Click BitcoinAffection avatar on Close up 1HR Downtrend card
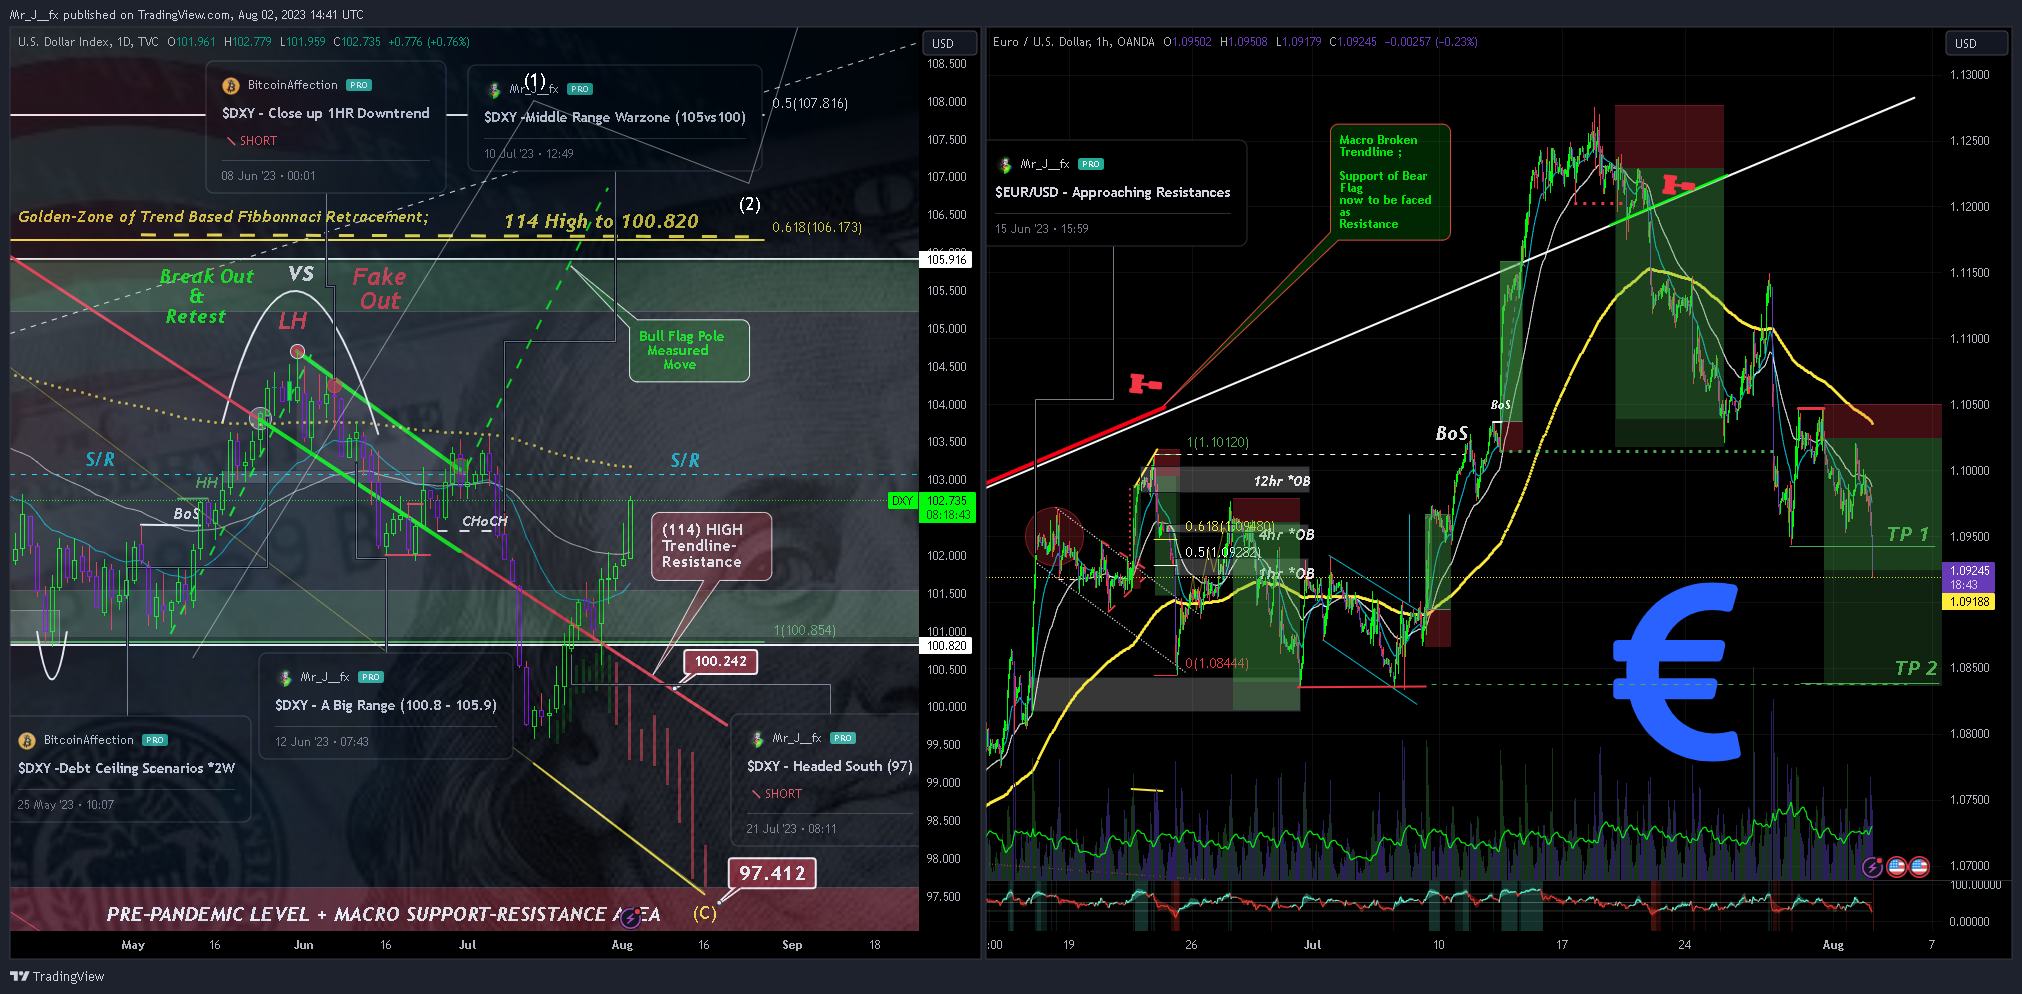The image size is (2022, 994). tap(230, 86)
